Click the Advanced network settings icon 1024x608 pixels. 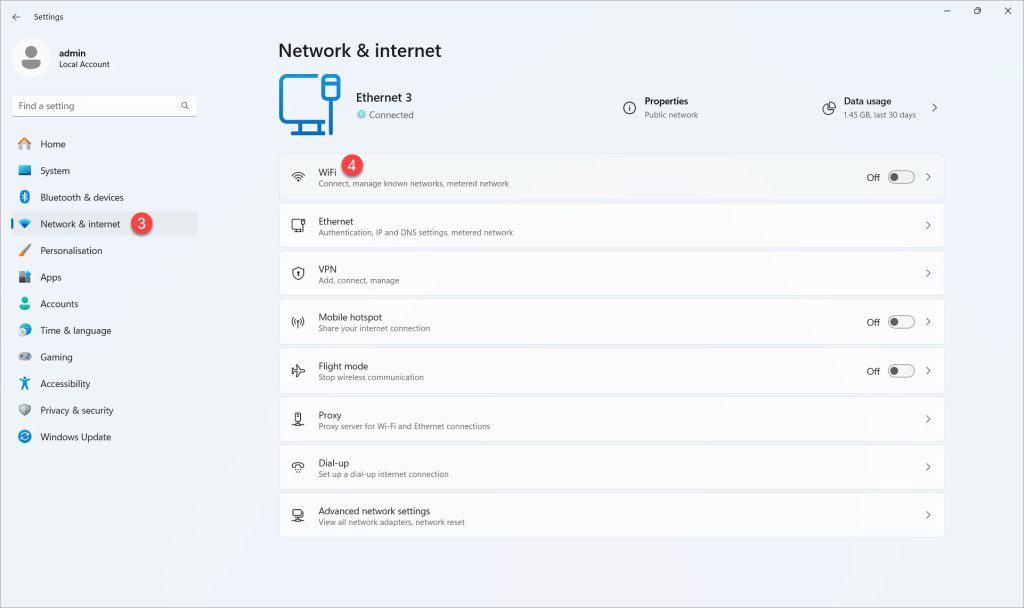297,514
